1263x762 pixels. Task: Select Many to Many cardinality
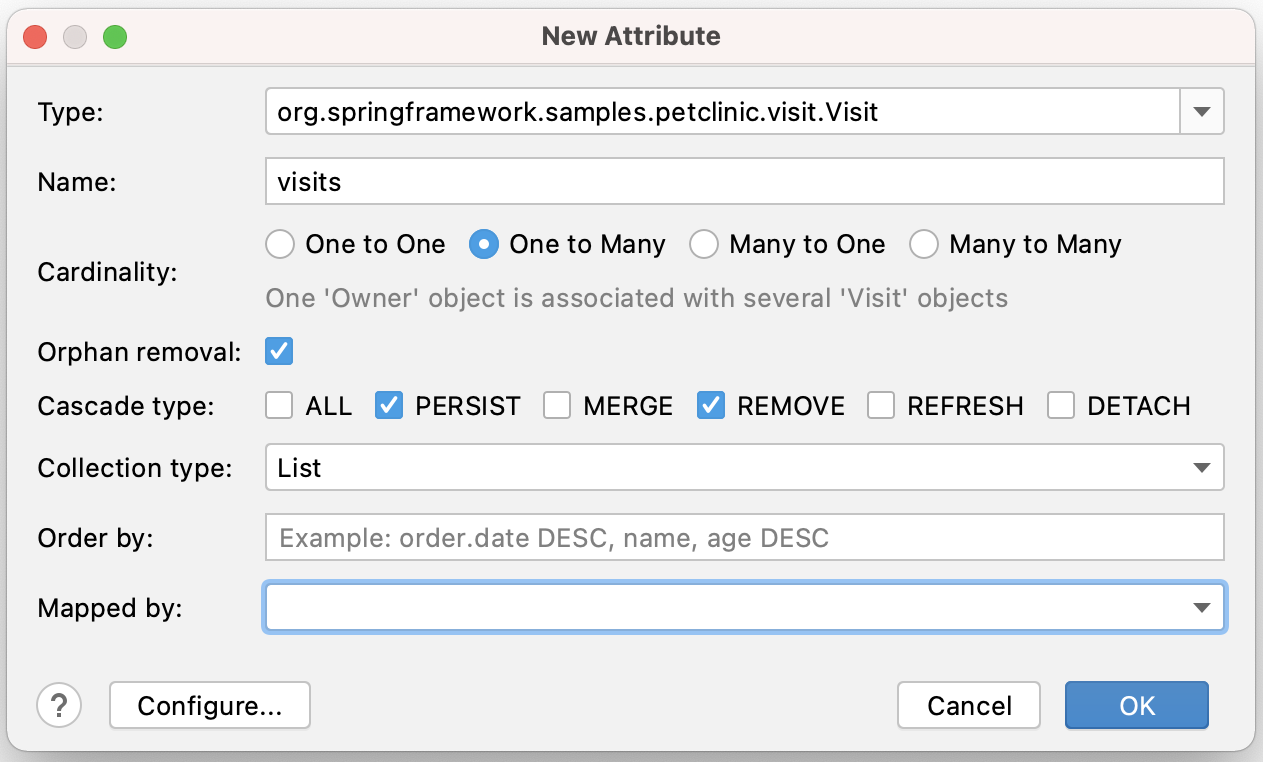click(x=924, y=244)
